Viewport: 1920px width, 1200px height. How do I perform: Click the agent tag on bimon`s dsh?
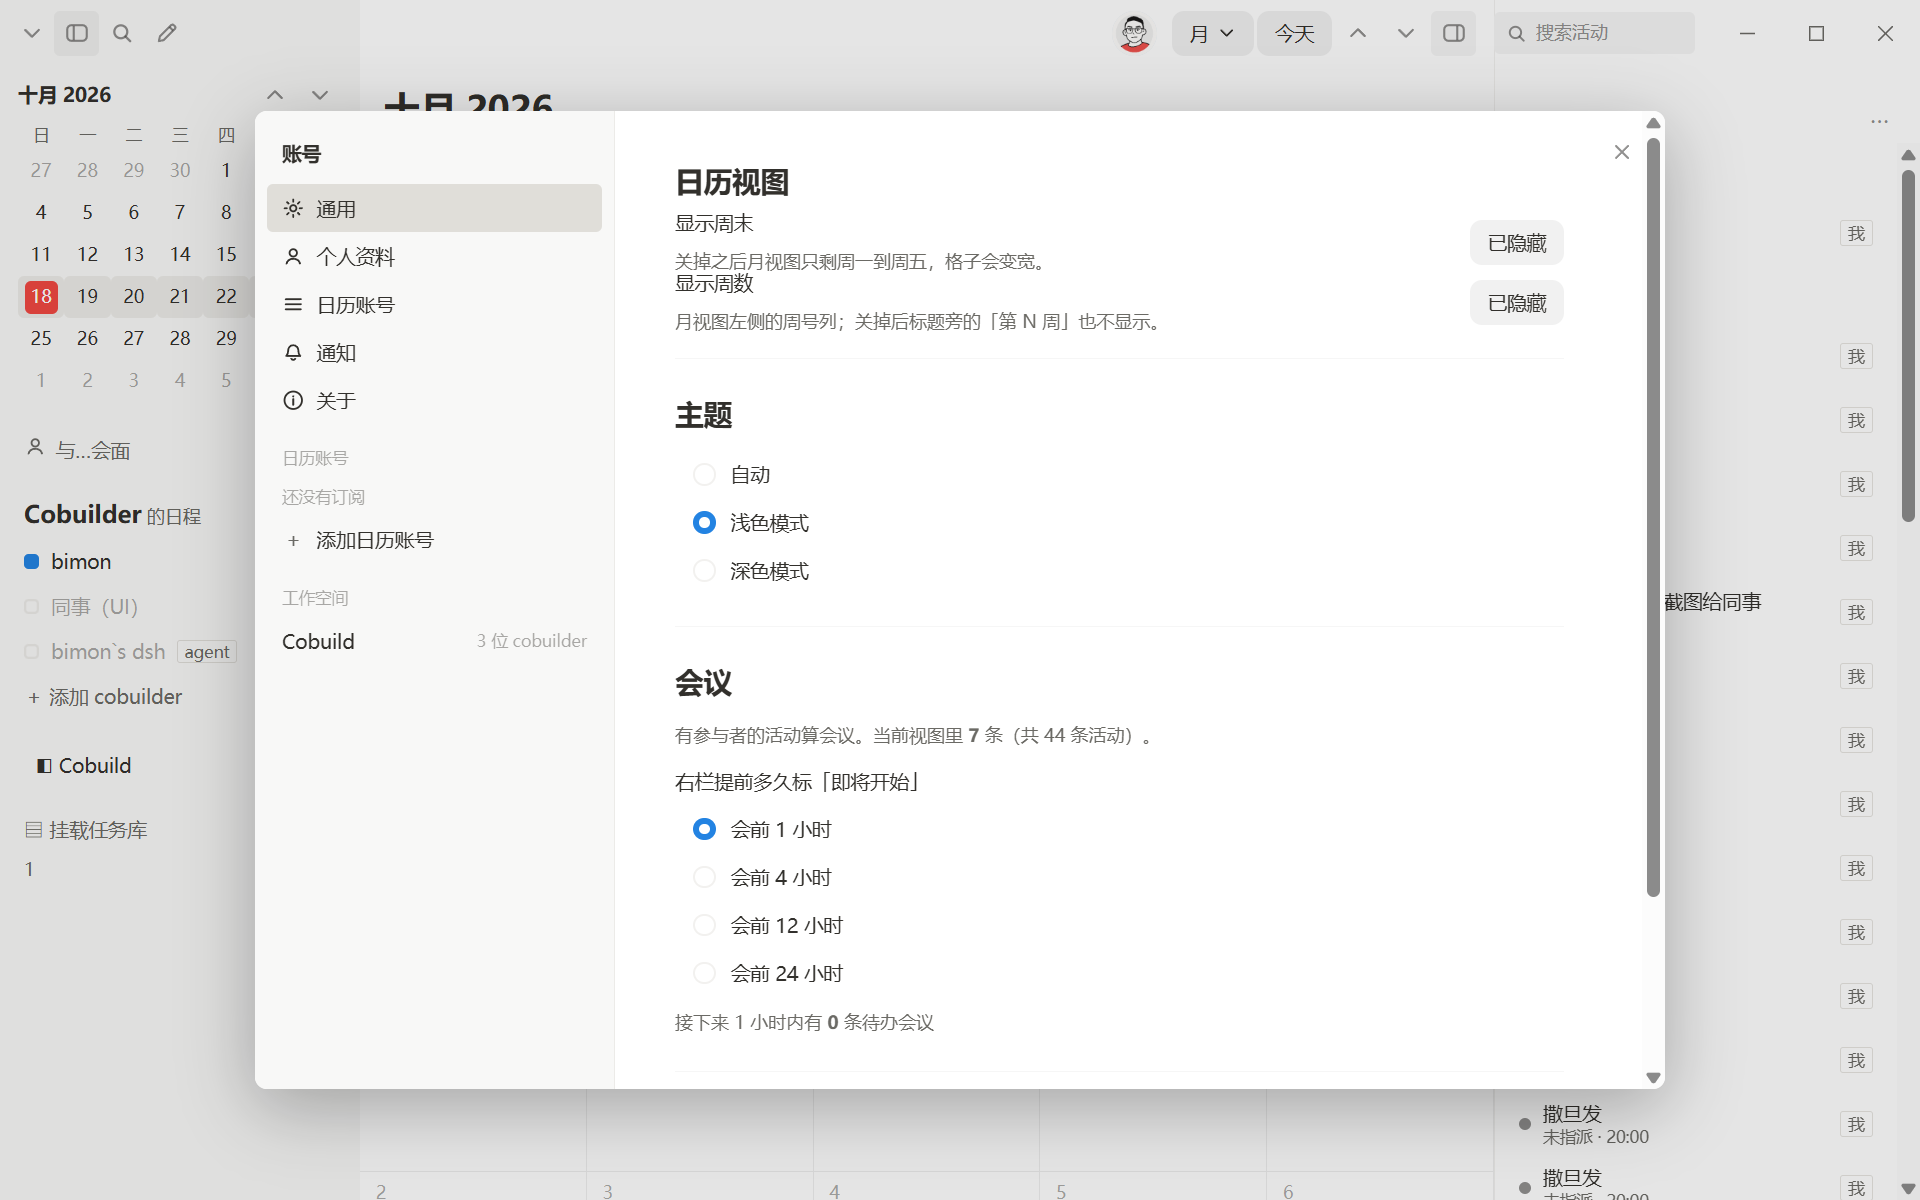(x=207, y=652)
